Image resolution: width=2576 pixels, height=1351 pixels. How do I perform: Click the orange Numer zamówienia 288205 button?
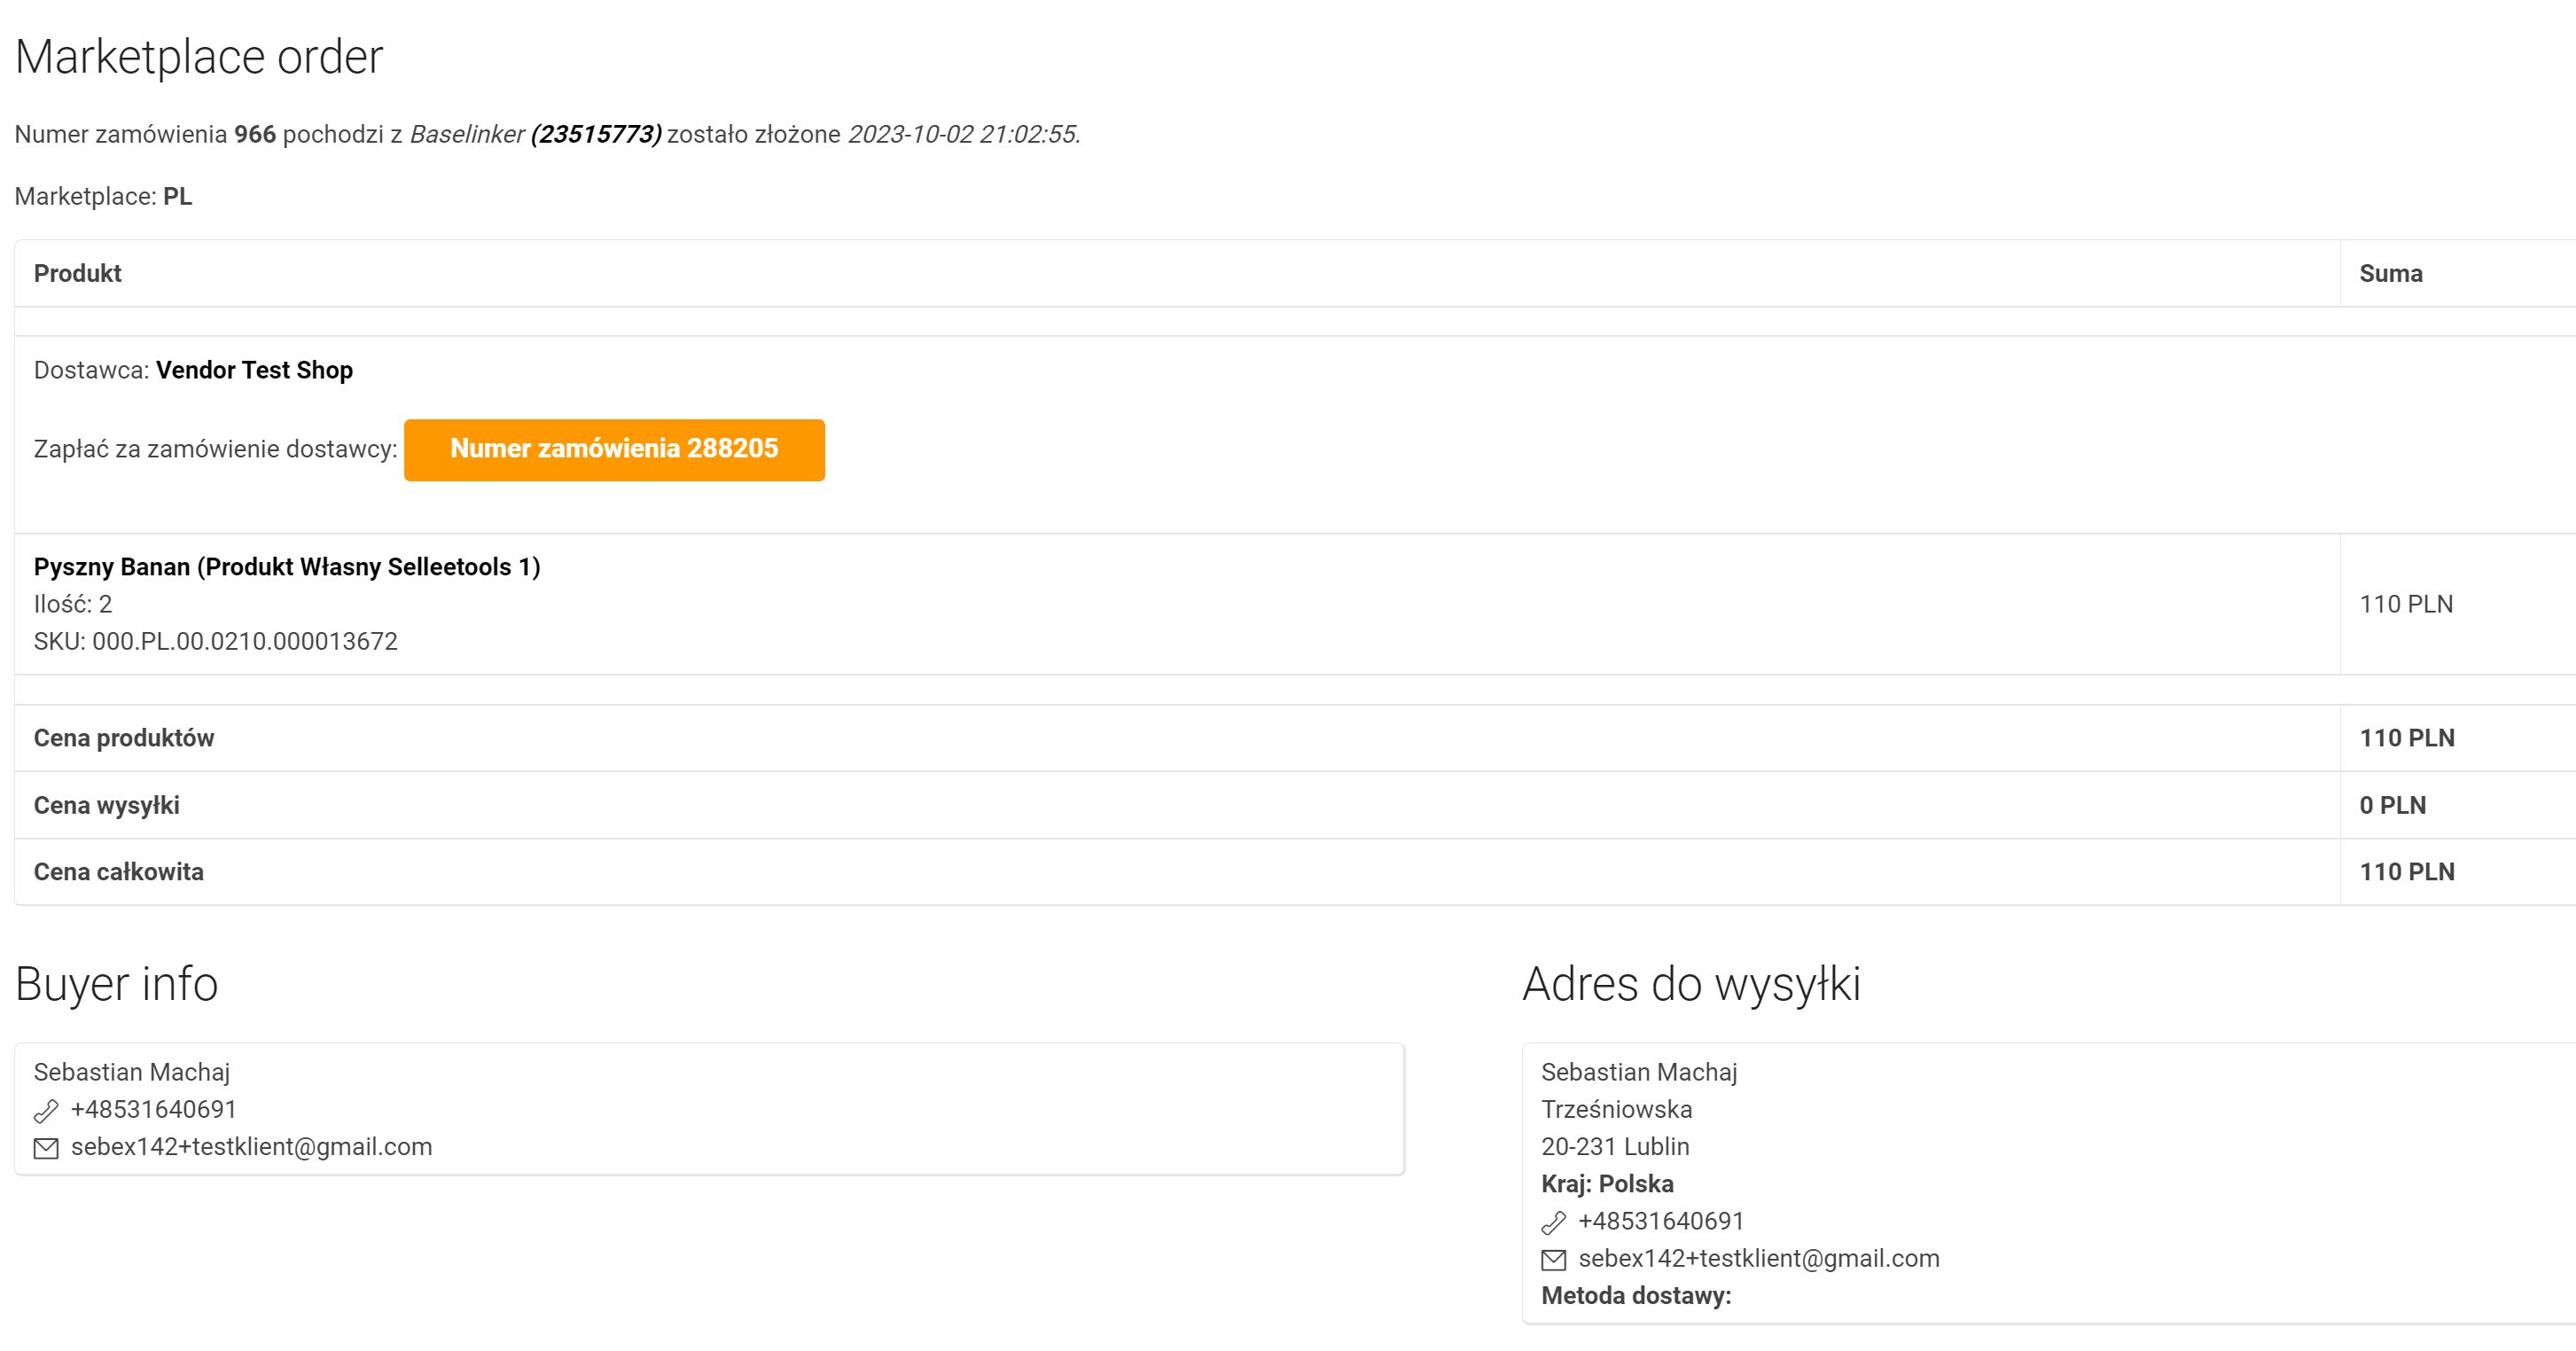614,449
